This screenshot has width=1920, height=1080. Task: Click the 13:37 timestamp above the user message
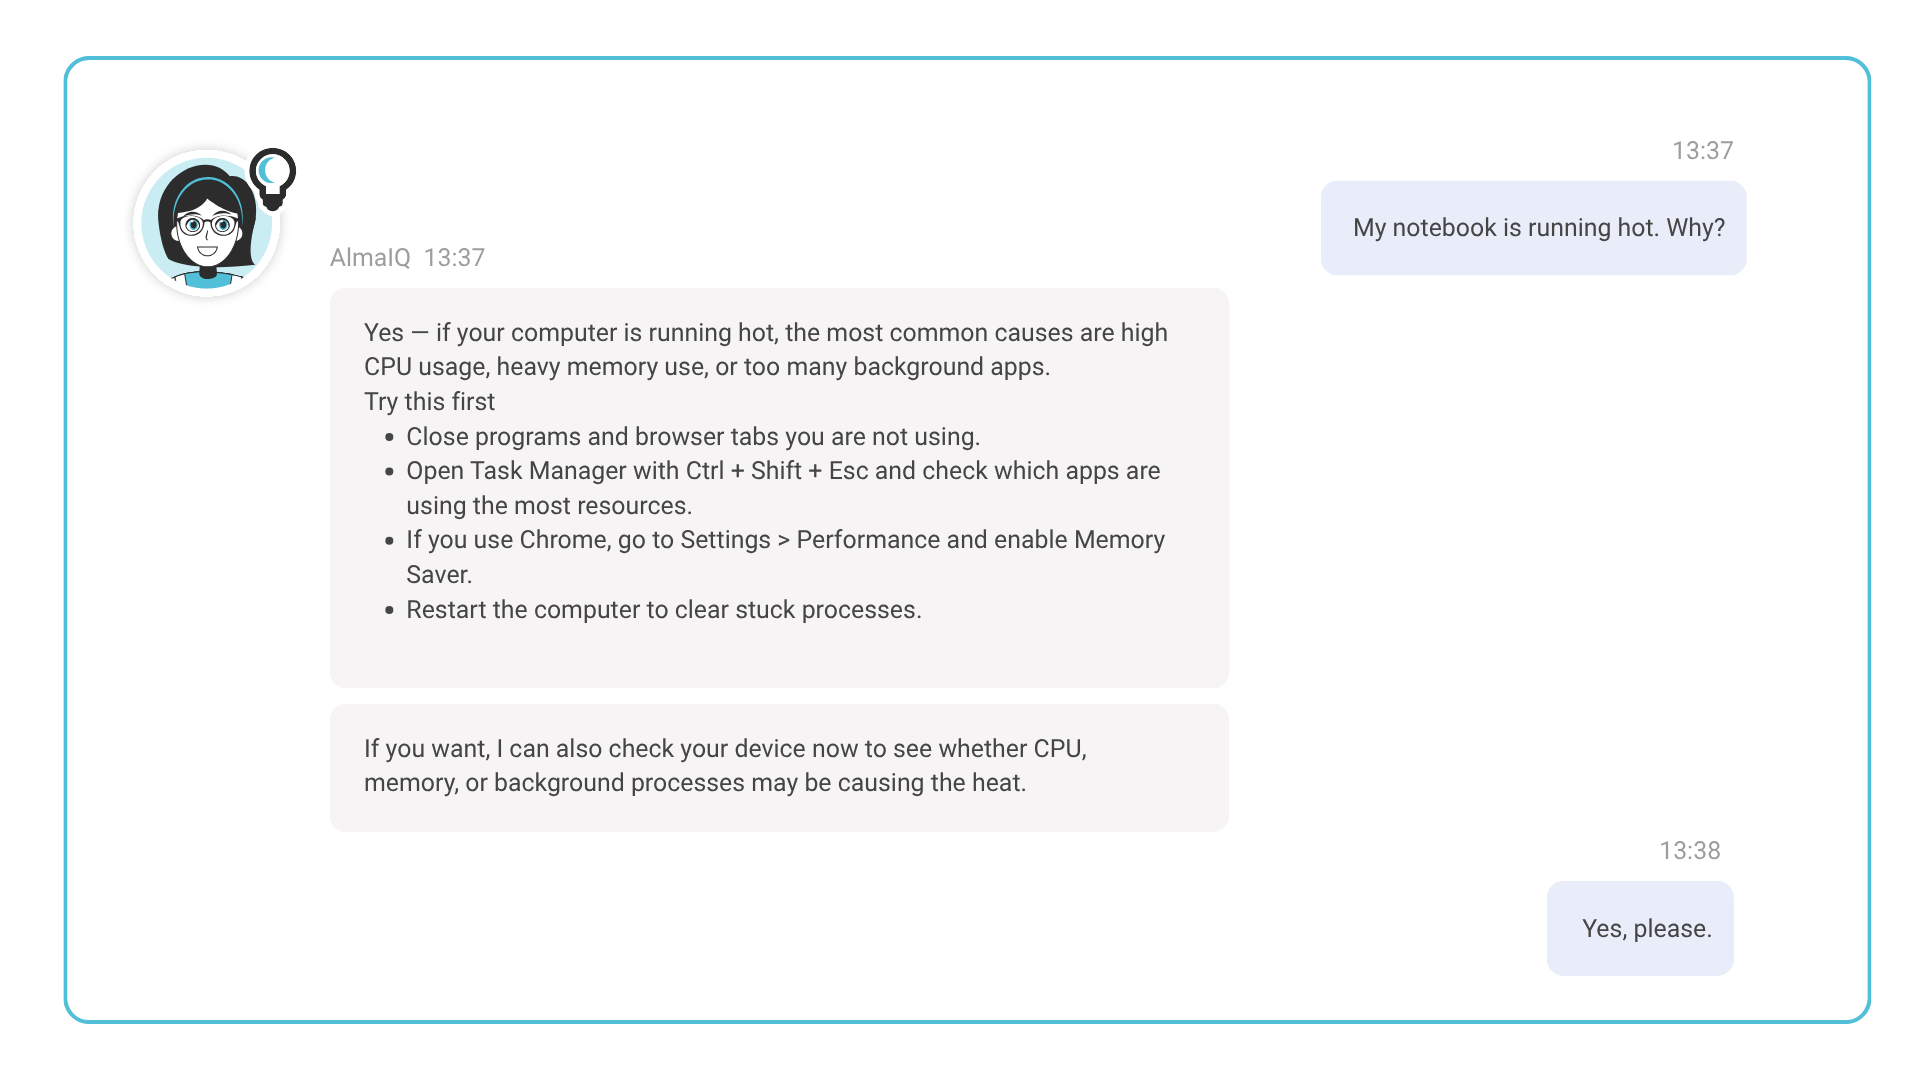(1702, 151)
